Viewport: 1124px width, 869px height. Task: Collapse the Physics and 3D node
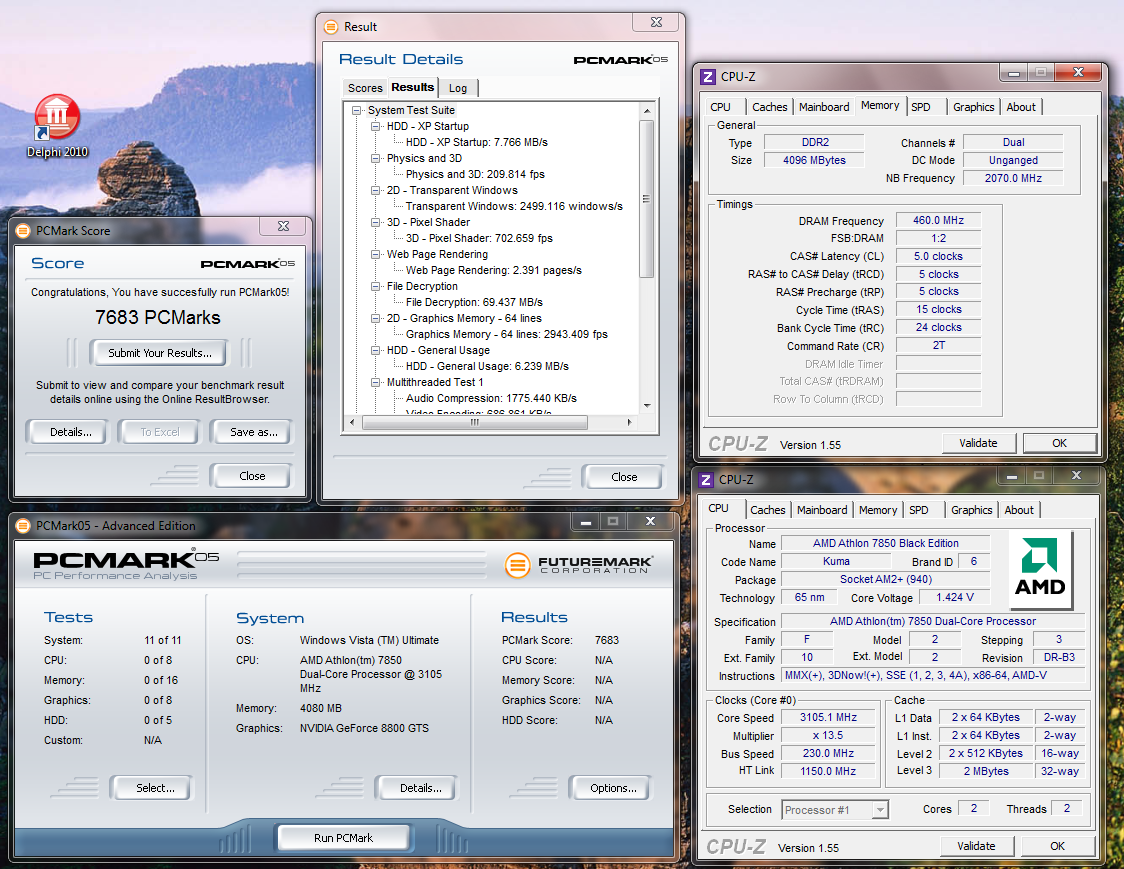click(x=375, y=158)
